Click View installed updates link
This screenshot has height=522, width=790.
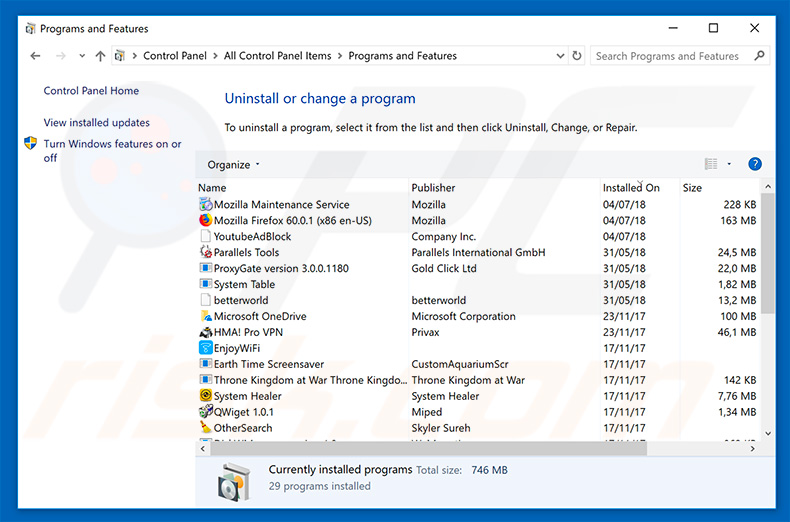click(x=96, y=123)
